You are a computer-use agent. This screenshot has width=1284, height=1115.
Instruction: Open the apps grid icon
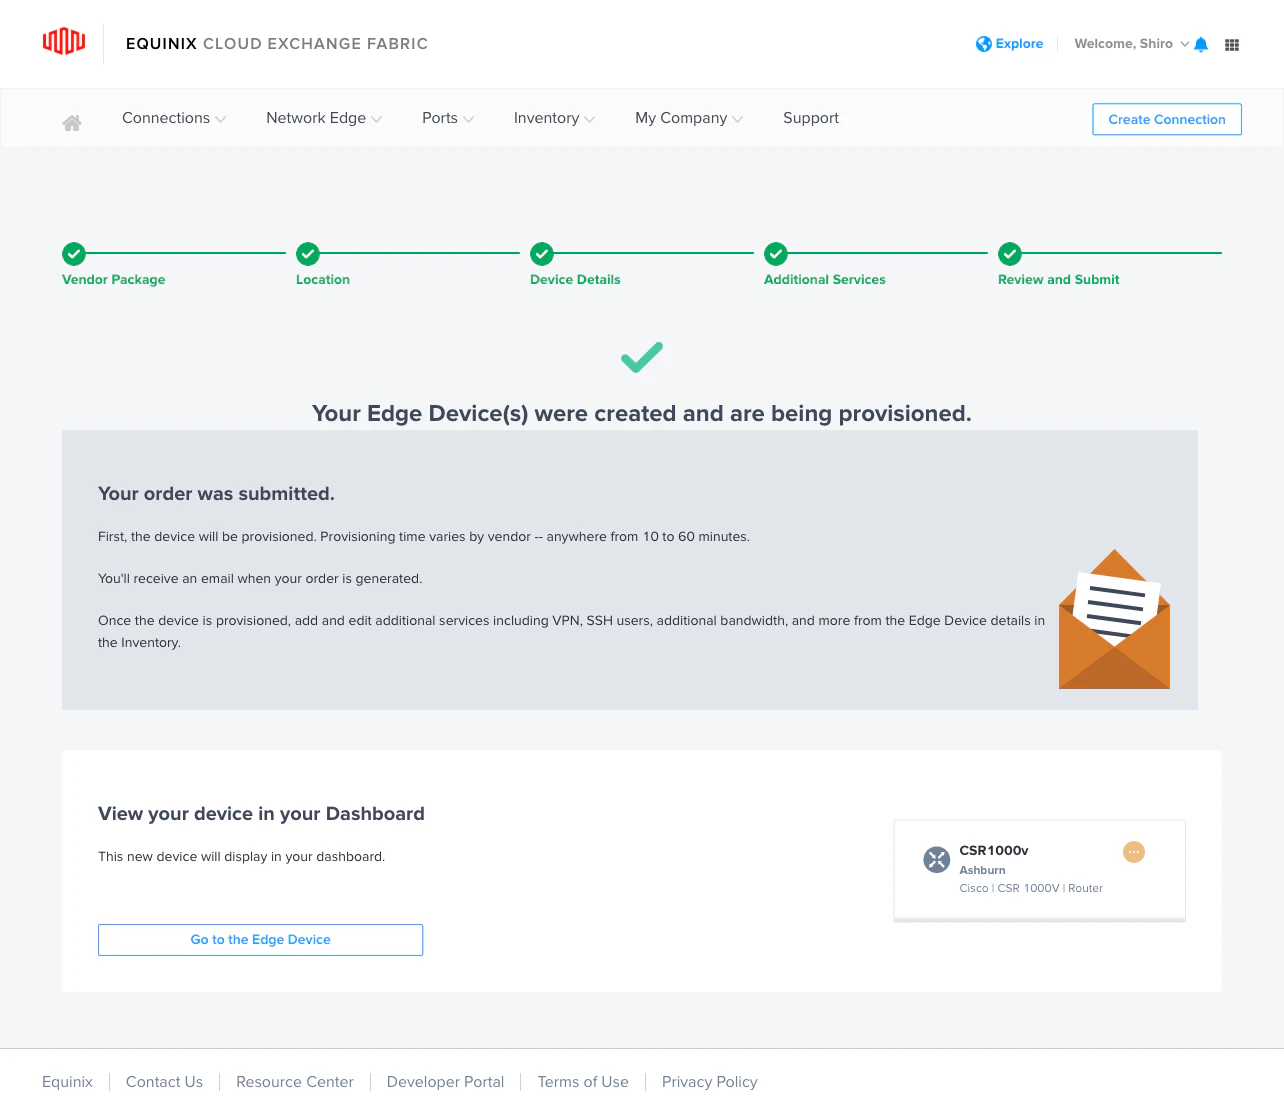1232,45
